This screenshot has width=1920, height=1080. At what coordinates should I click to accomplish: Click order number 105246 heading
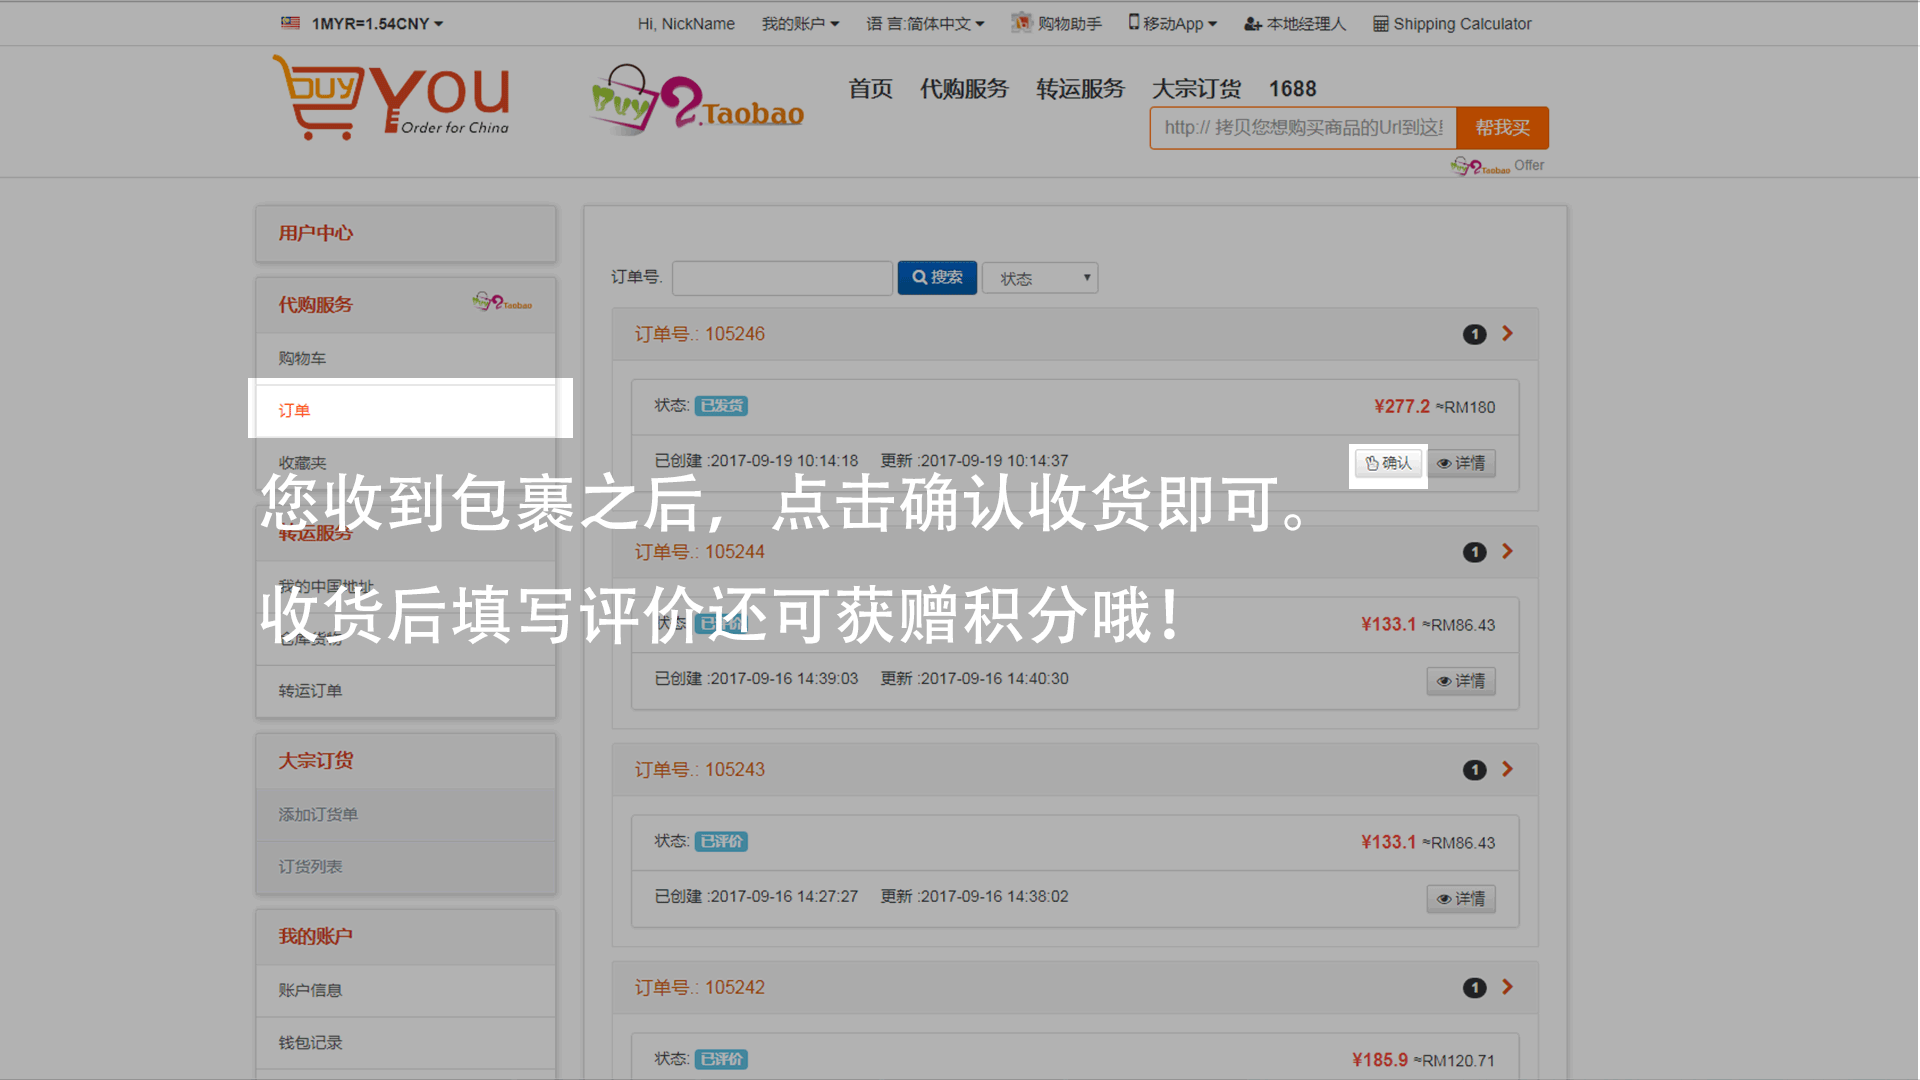click(x=700, y=335)
